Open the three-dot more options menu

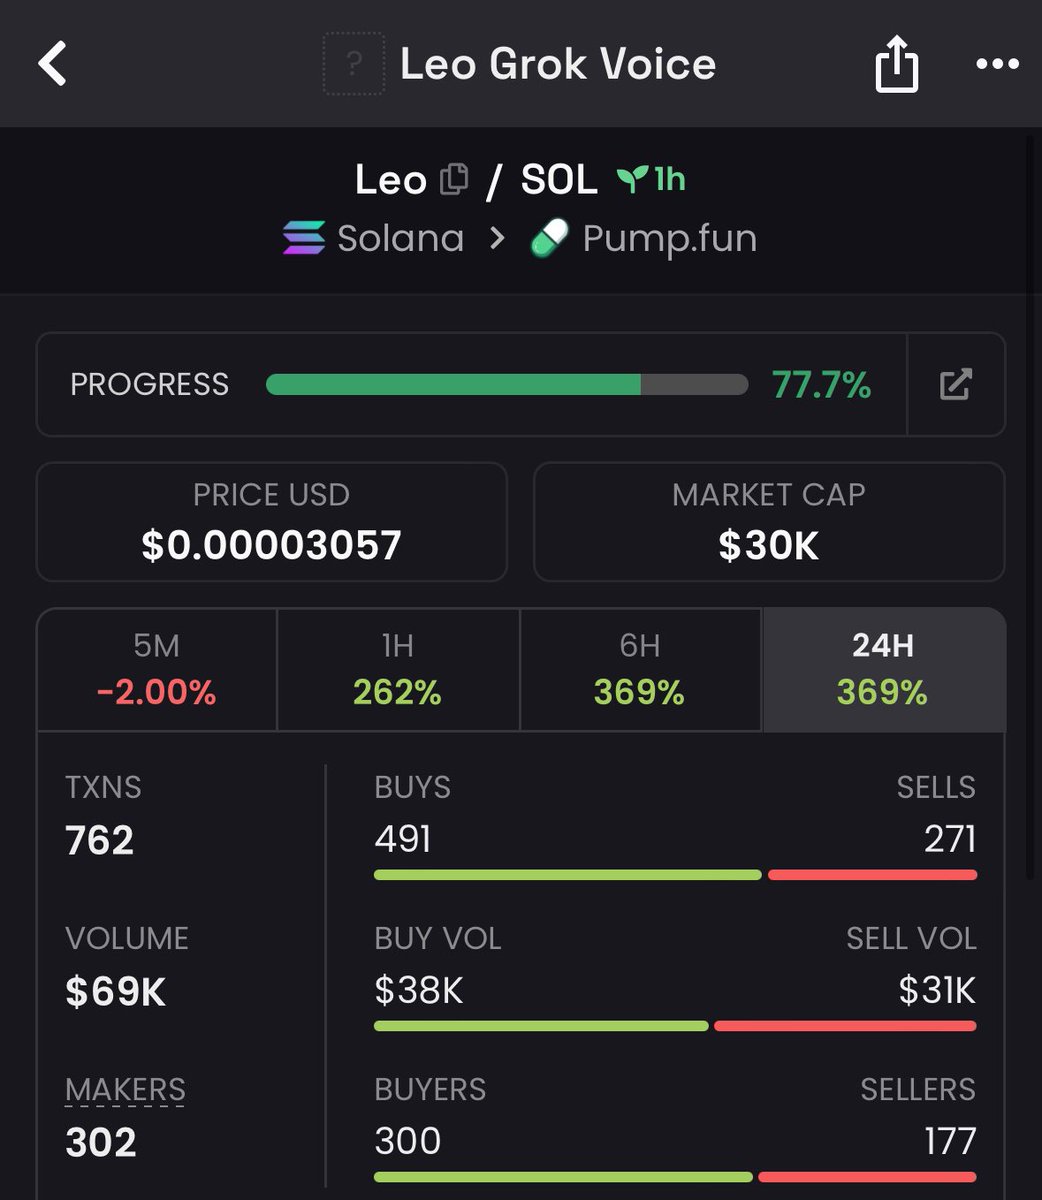(x=997, y=64)
